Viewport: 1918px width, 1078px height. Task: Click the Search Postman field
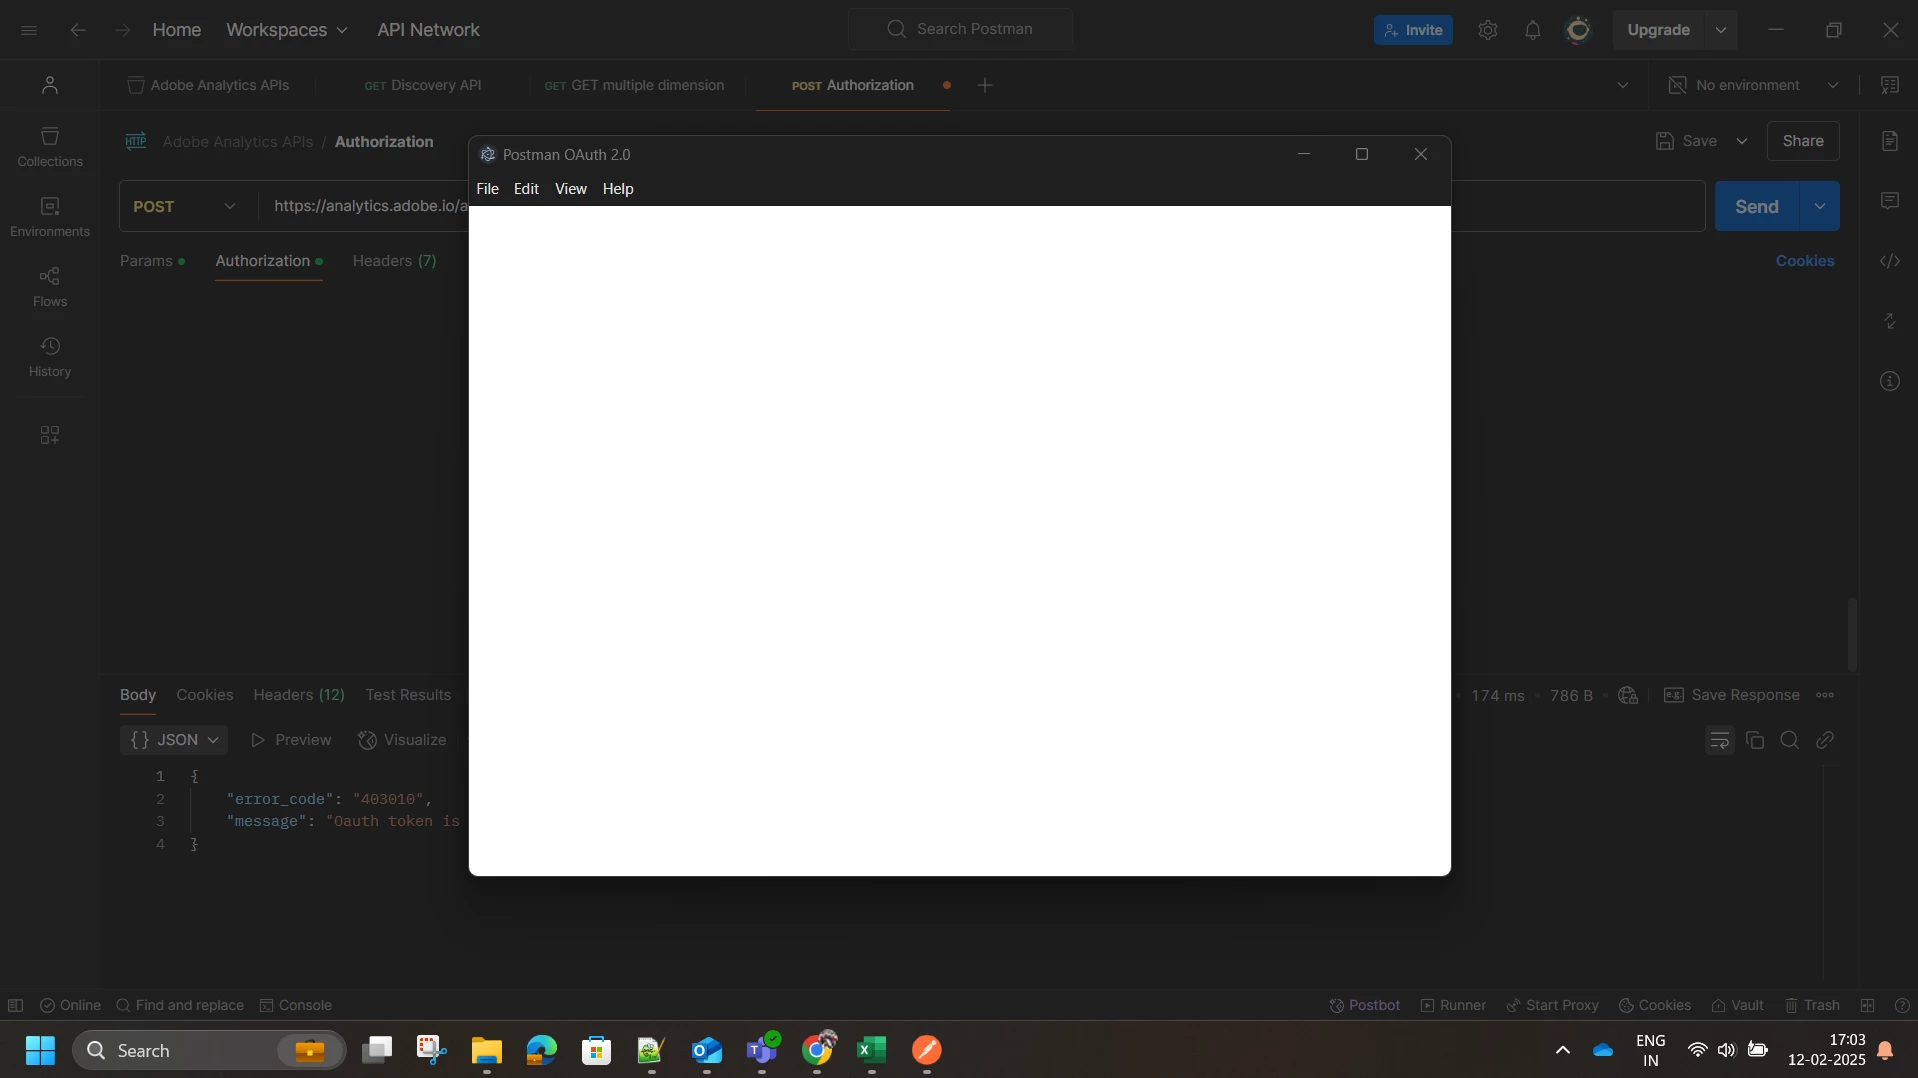coord(961,29)
